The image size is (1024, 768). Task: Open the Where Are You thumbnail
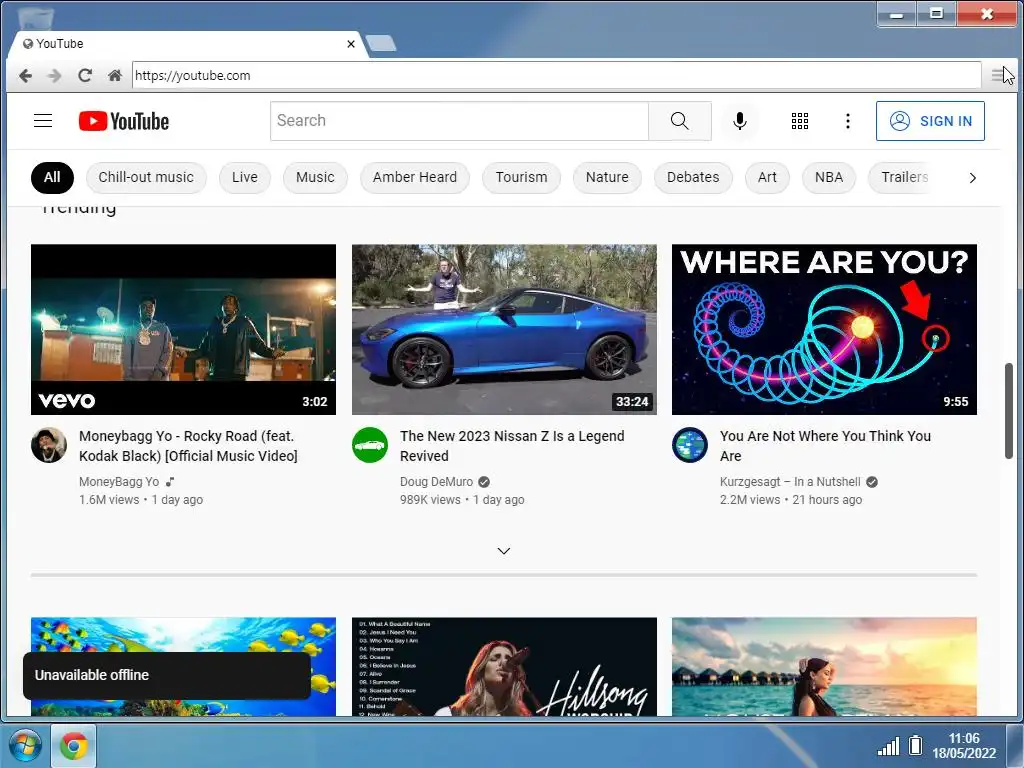(x=824, y=330)
